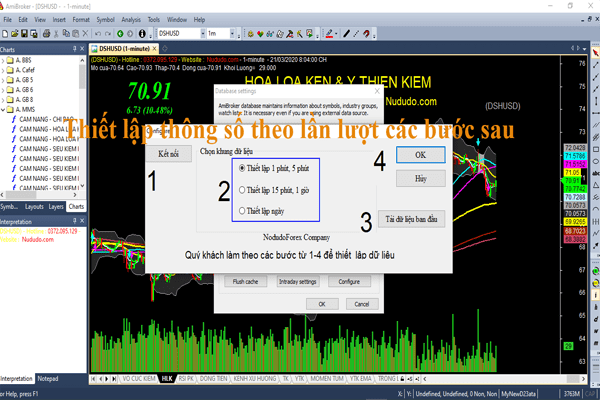Viewport: 600px width, 400px height.
Task: Click the New blank document toolbar icon
Action: click(5, 34)
